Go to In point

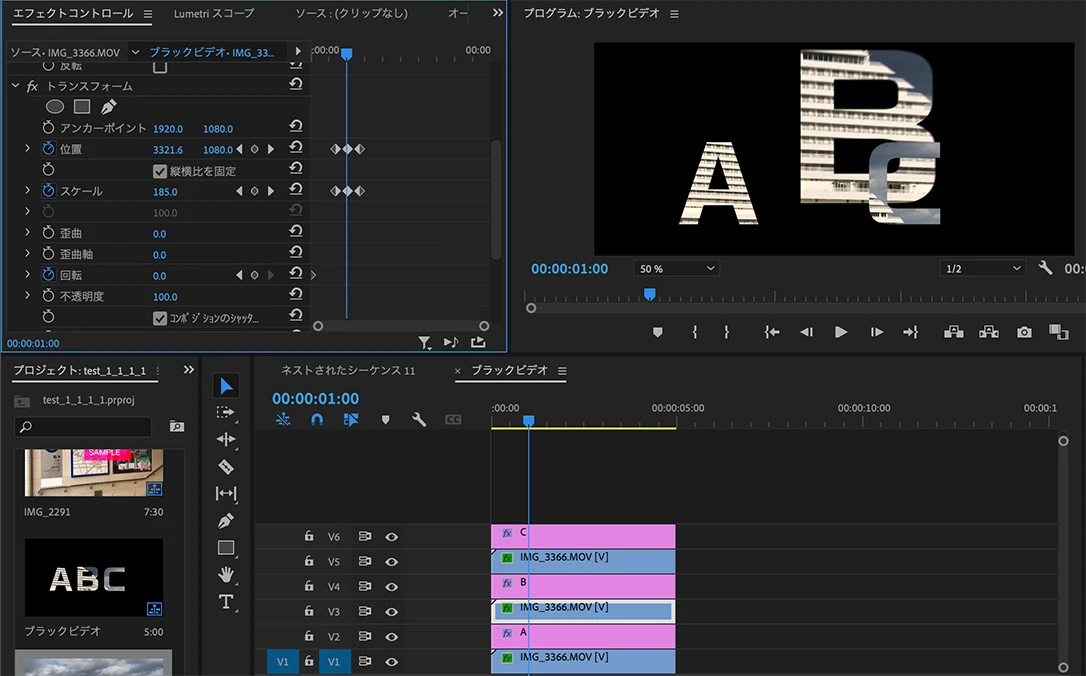pos(772,332)
